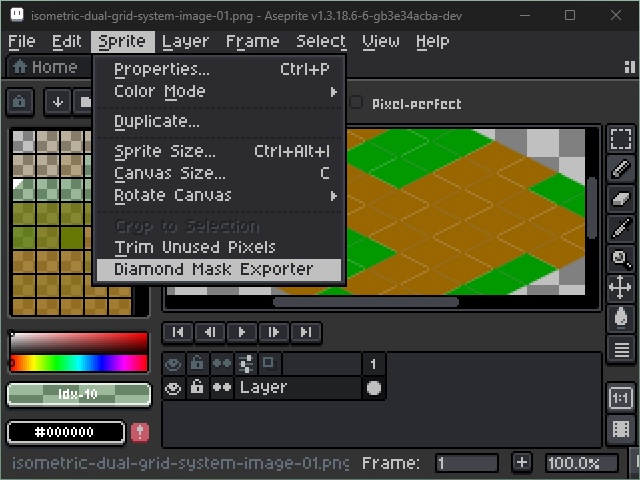Choose Trim Unused Pixels
The image size is (640, 480).
click(219, 247)
